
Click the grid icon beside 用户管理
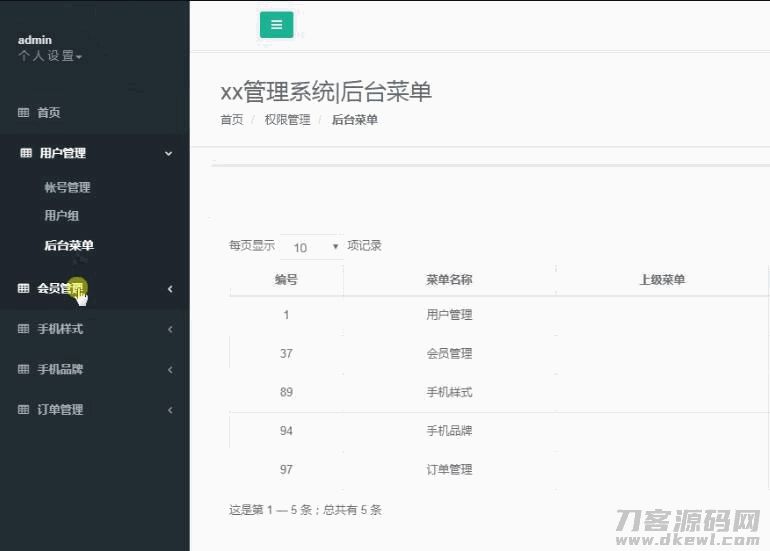point(26,153)
